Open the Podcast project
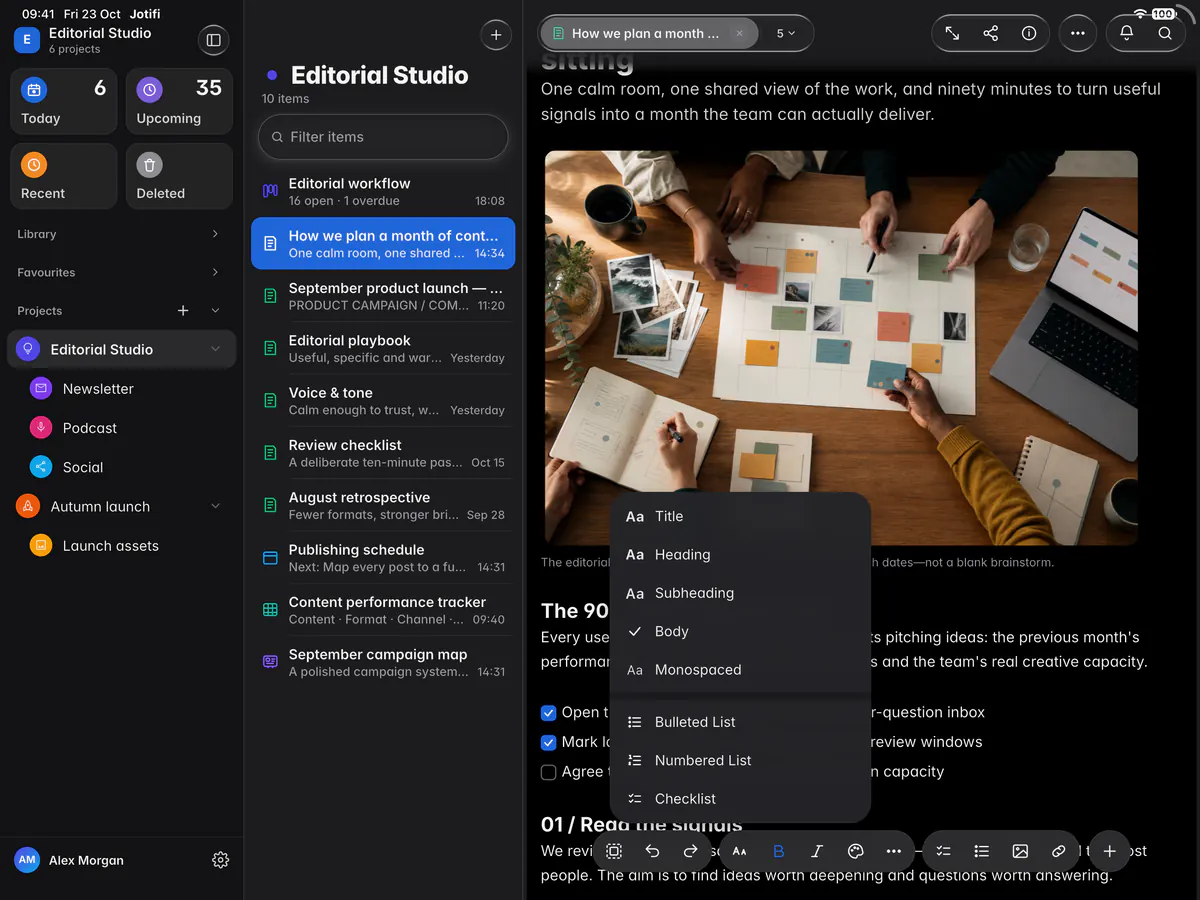 pos(121,428)
